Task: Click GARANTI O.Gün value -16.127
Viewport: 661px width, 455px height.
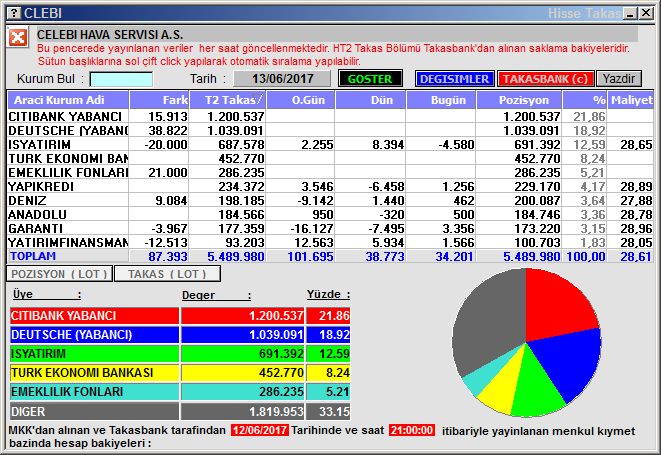Action: (312, 229)
